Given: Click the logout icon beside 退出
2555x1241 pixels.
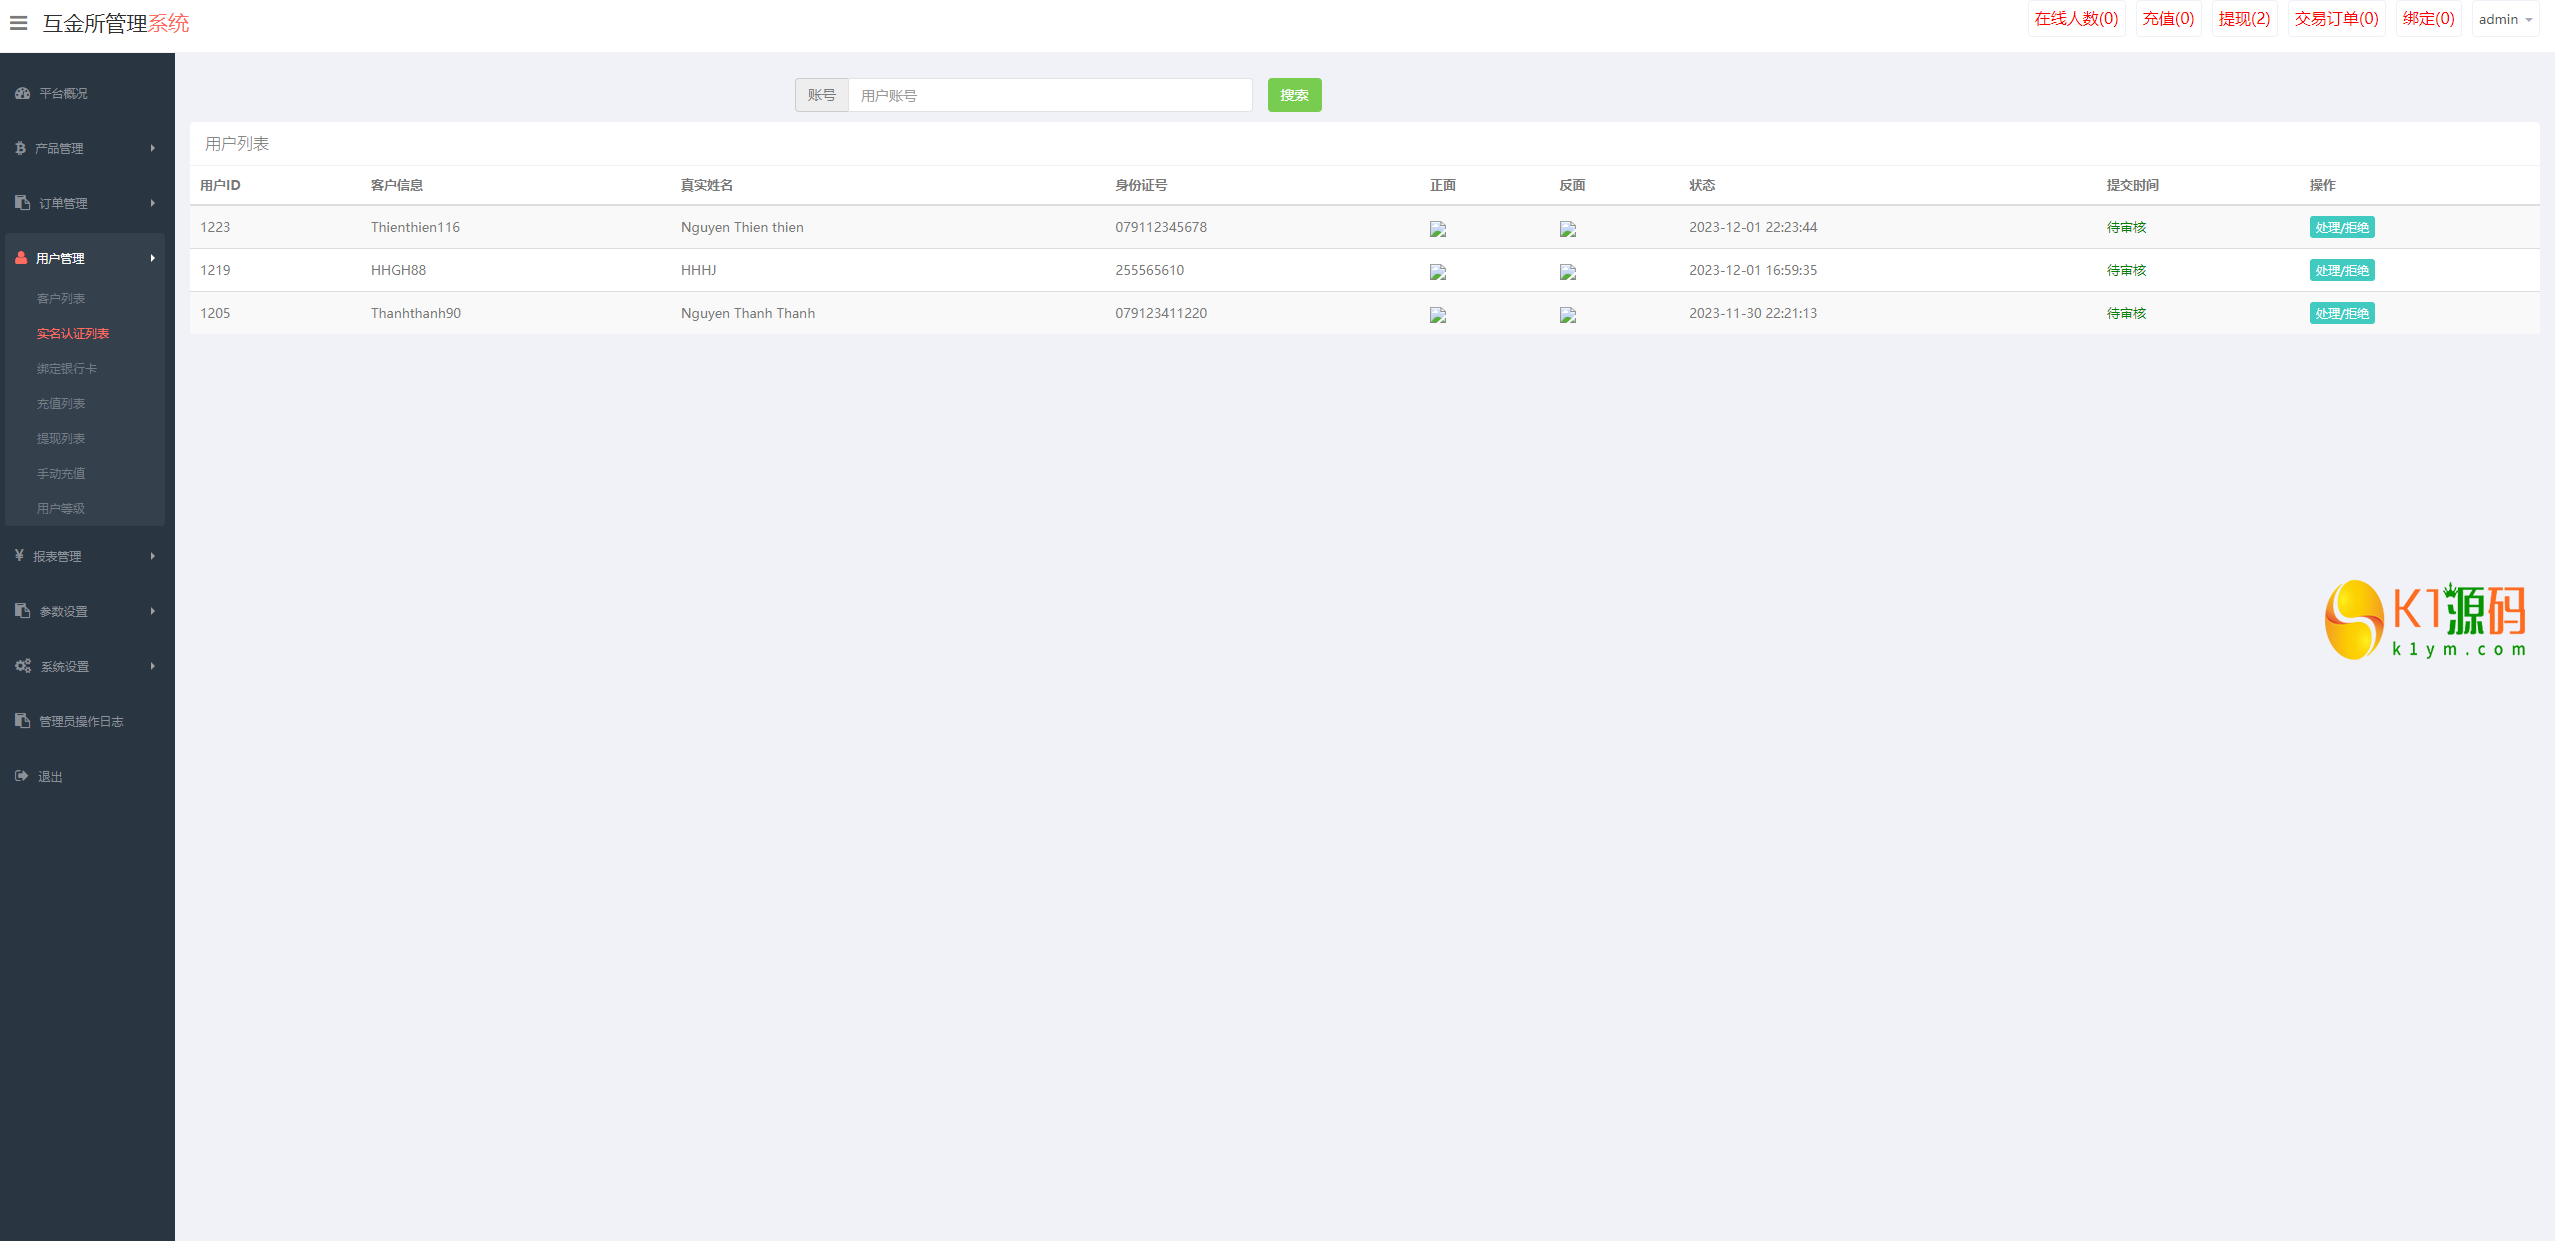Looking at the screenshot, I should click(x=21, y=776).
